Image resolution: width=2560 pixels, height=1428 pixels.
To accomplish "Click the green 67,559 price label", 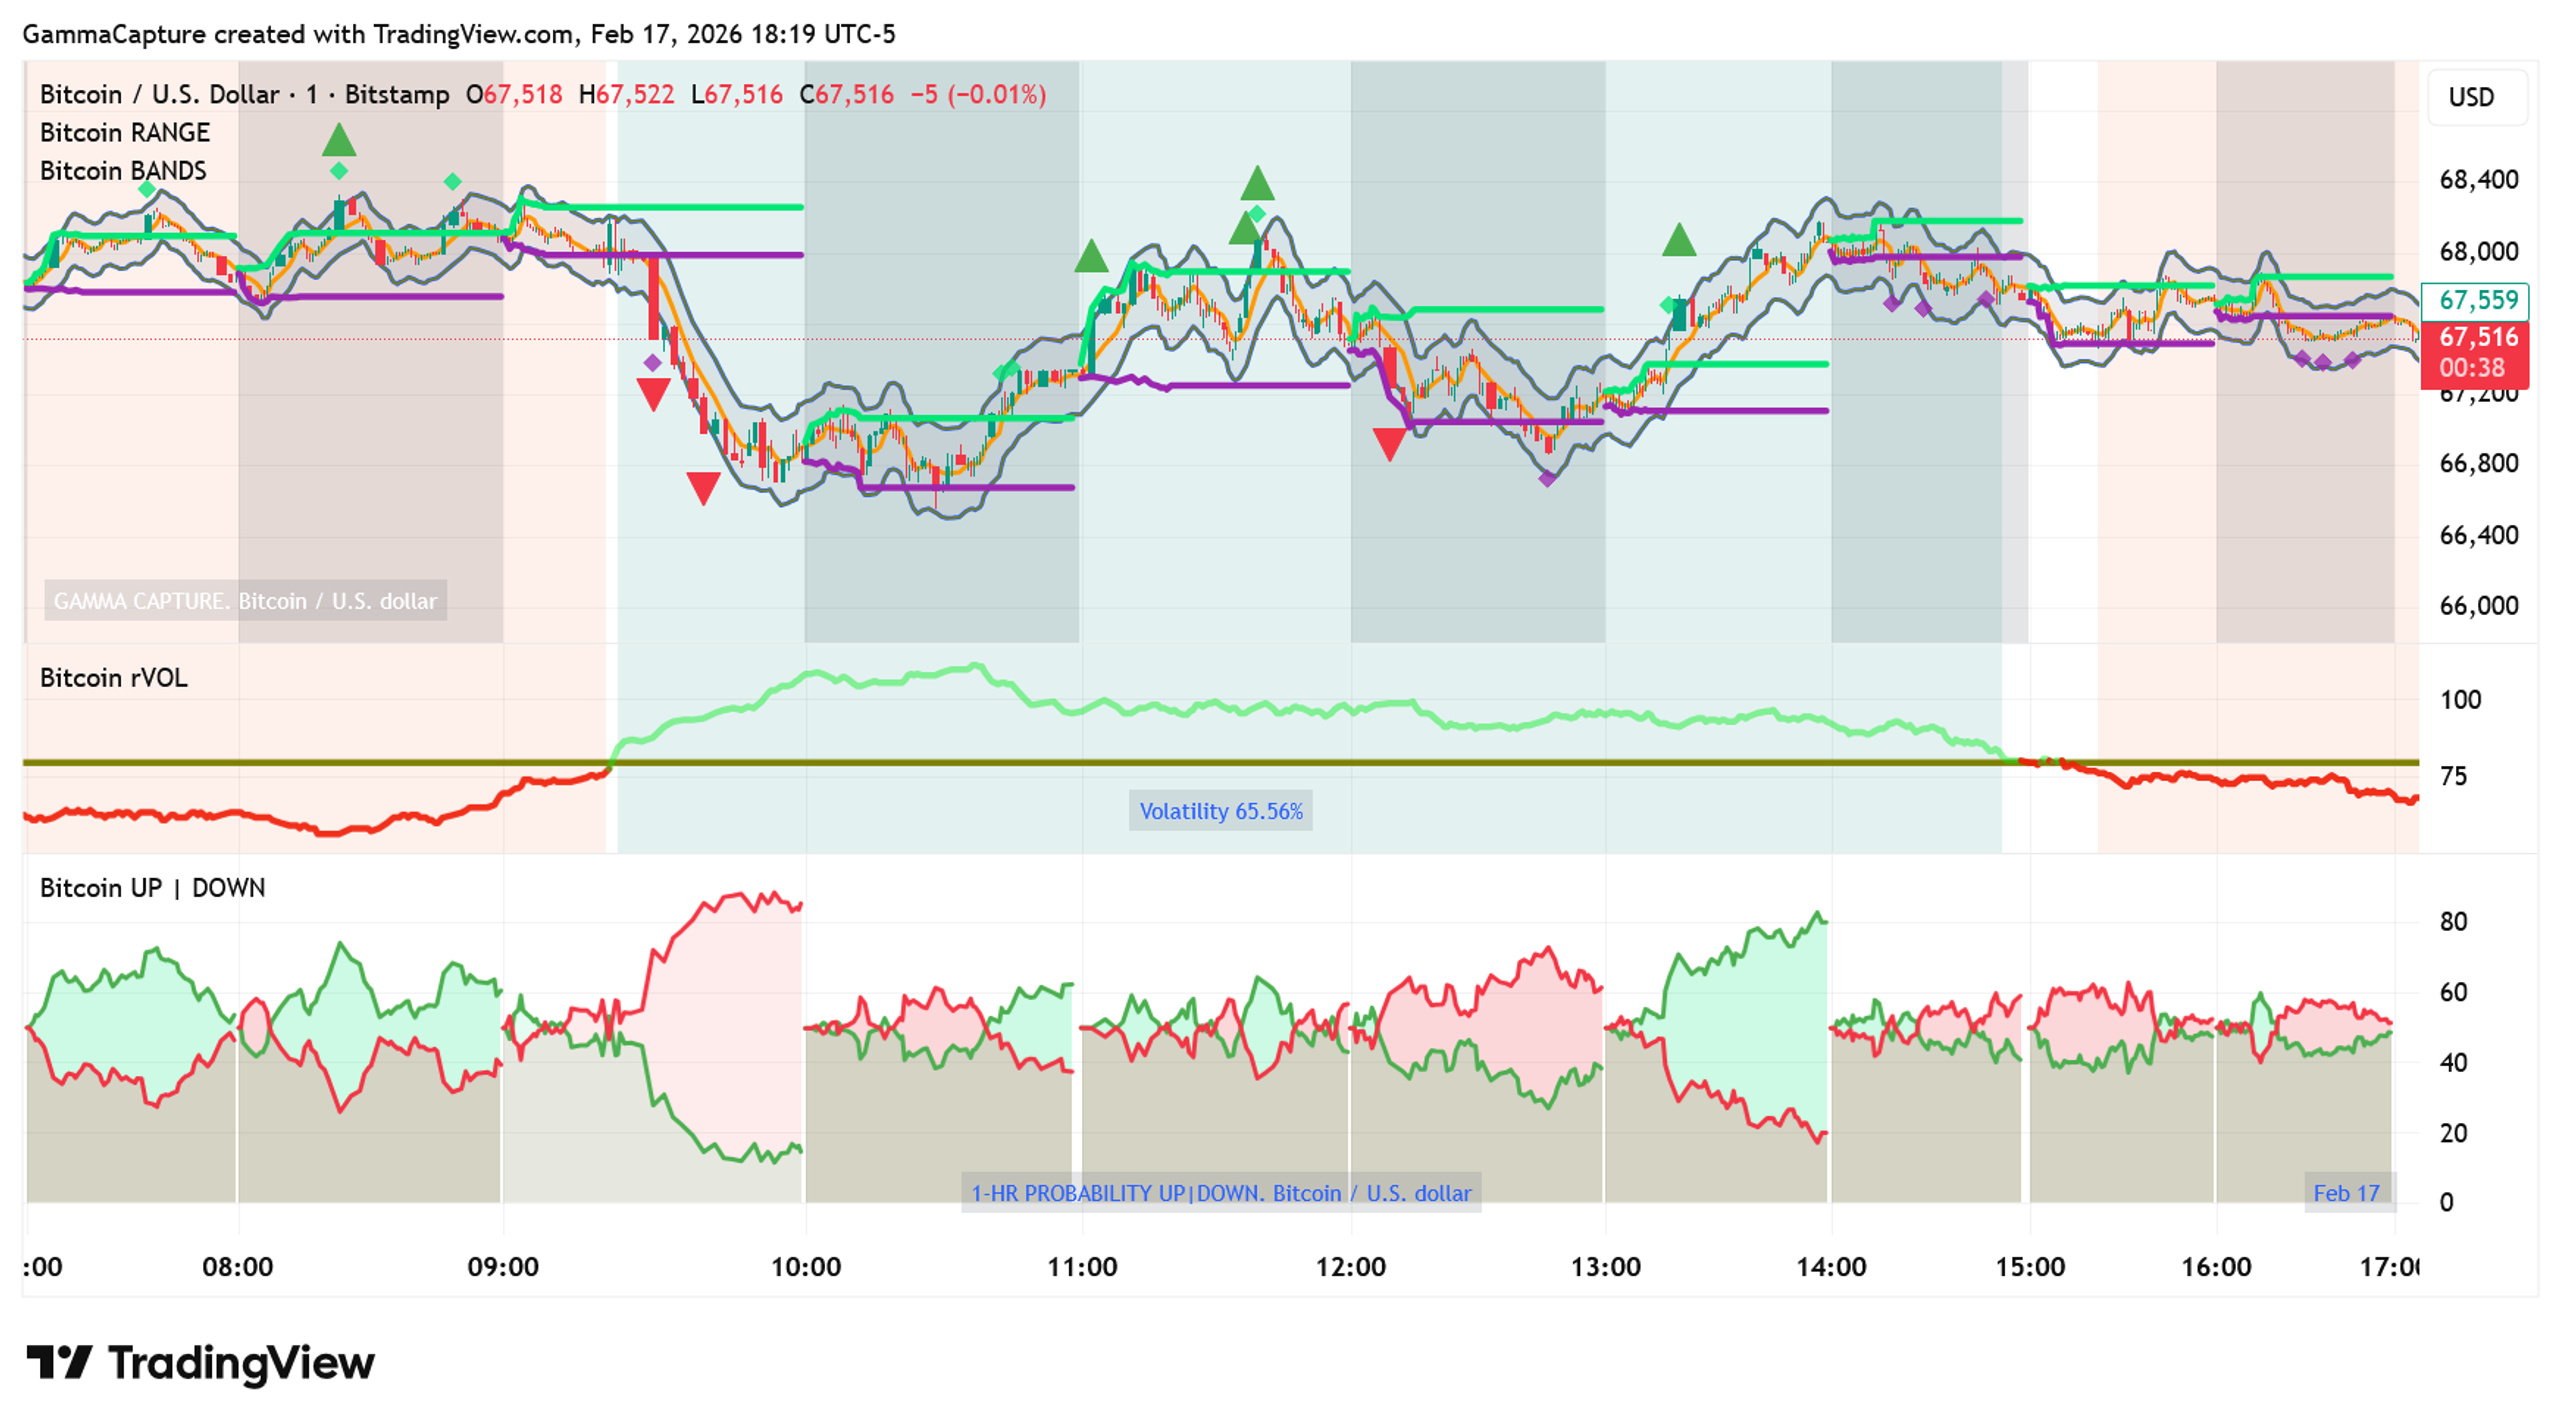I will [x=2476, y=300].
